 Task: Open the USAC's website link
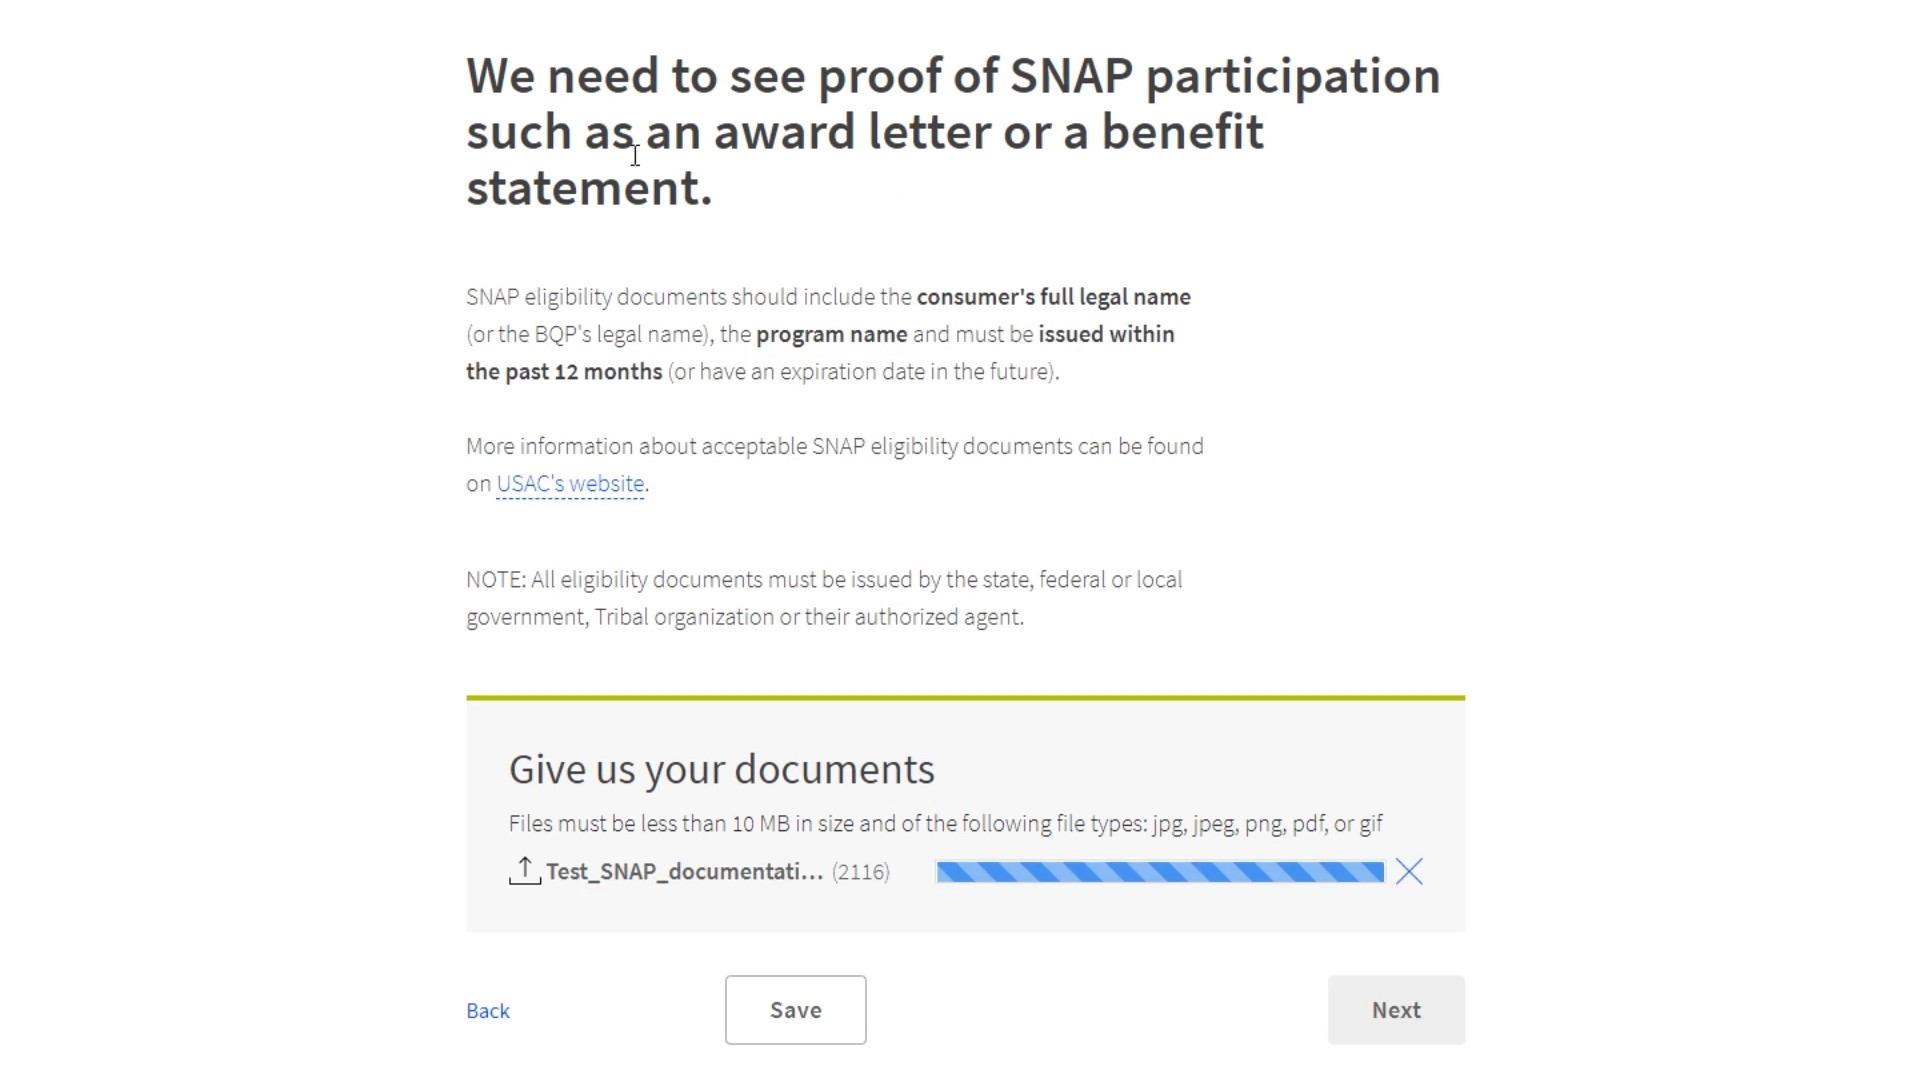[x=570, y=484]
